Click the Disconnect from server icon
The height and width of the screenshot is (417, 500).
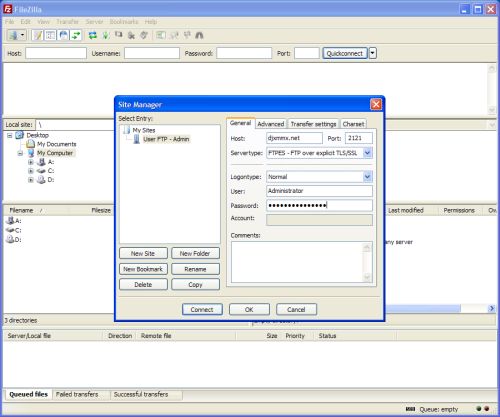pyautogui.click(x=131, y=35)
